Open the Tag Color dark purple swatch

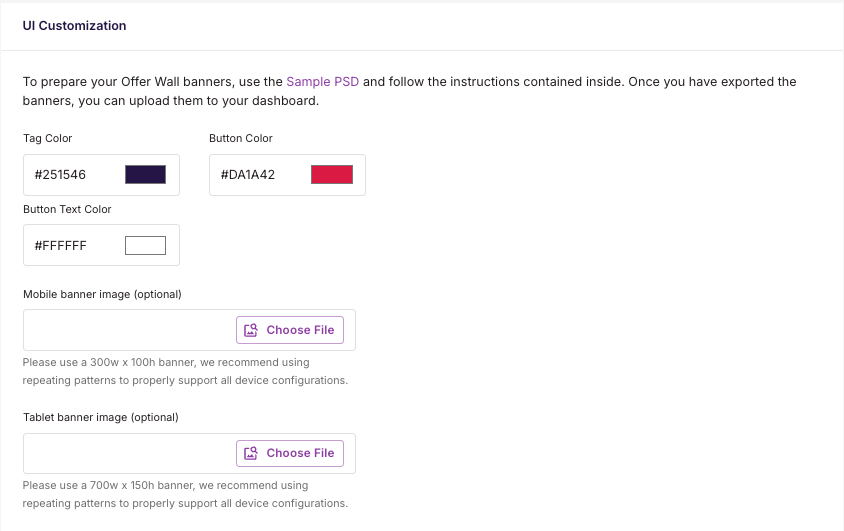click(x=145, y=175)
